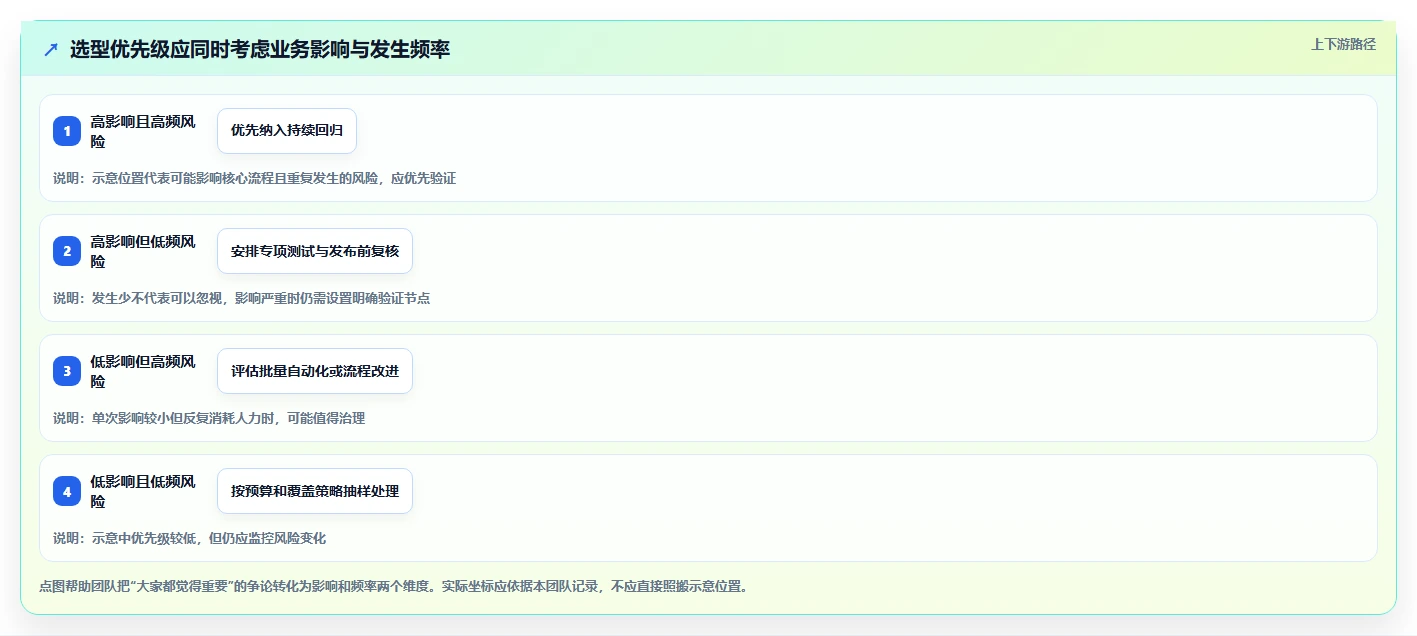Click the heading 选型优先级应同时考虑业务影响与发生频率
This screenshot has width=1417, height=636.
click(x=260, y=49)
